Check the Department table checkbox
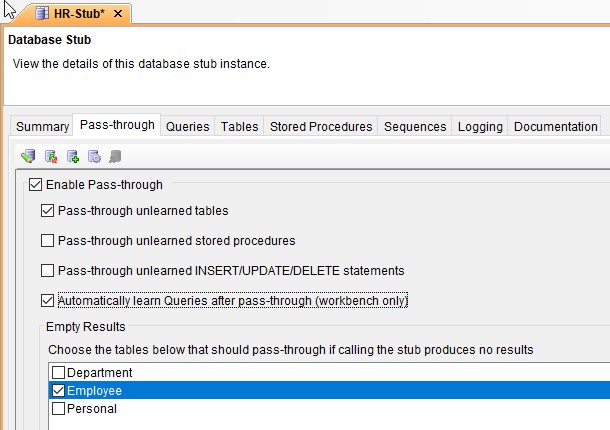Image resolution: width=610 pixels, height=430 pixels. 58,373
